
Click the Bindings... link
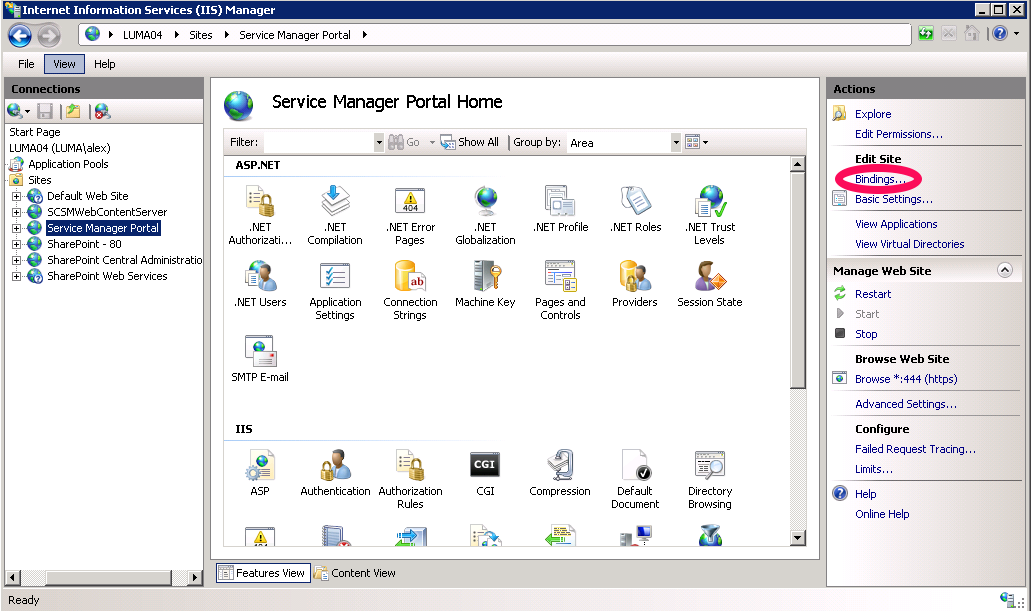pos(880,179)
